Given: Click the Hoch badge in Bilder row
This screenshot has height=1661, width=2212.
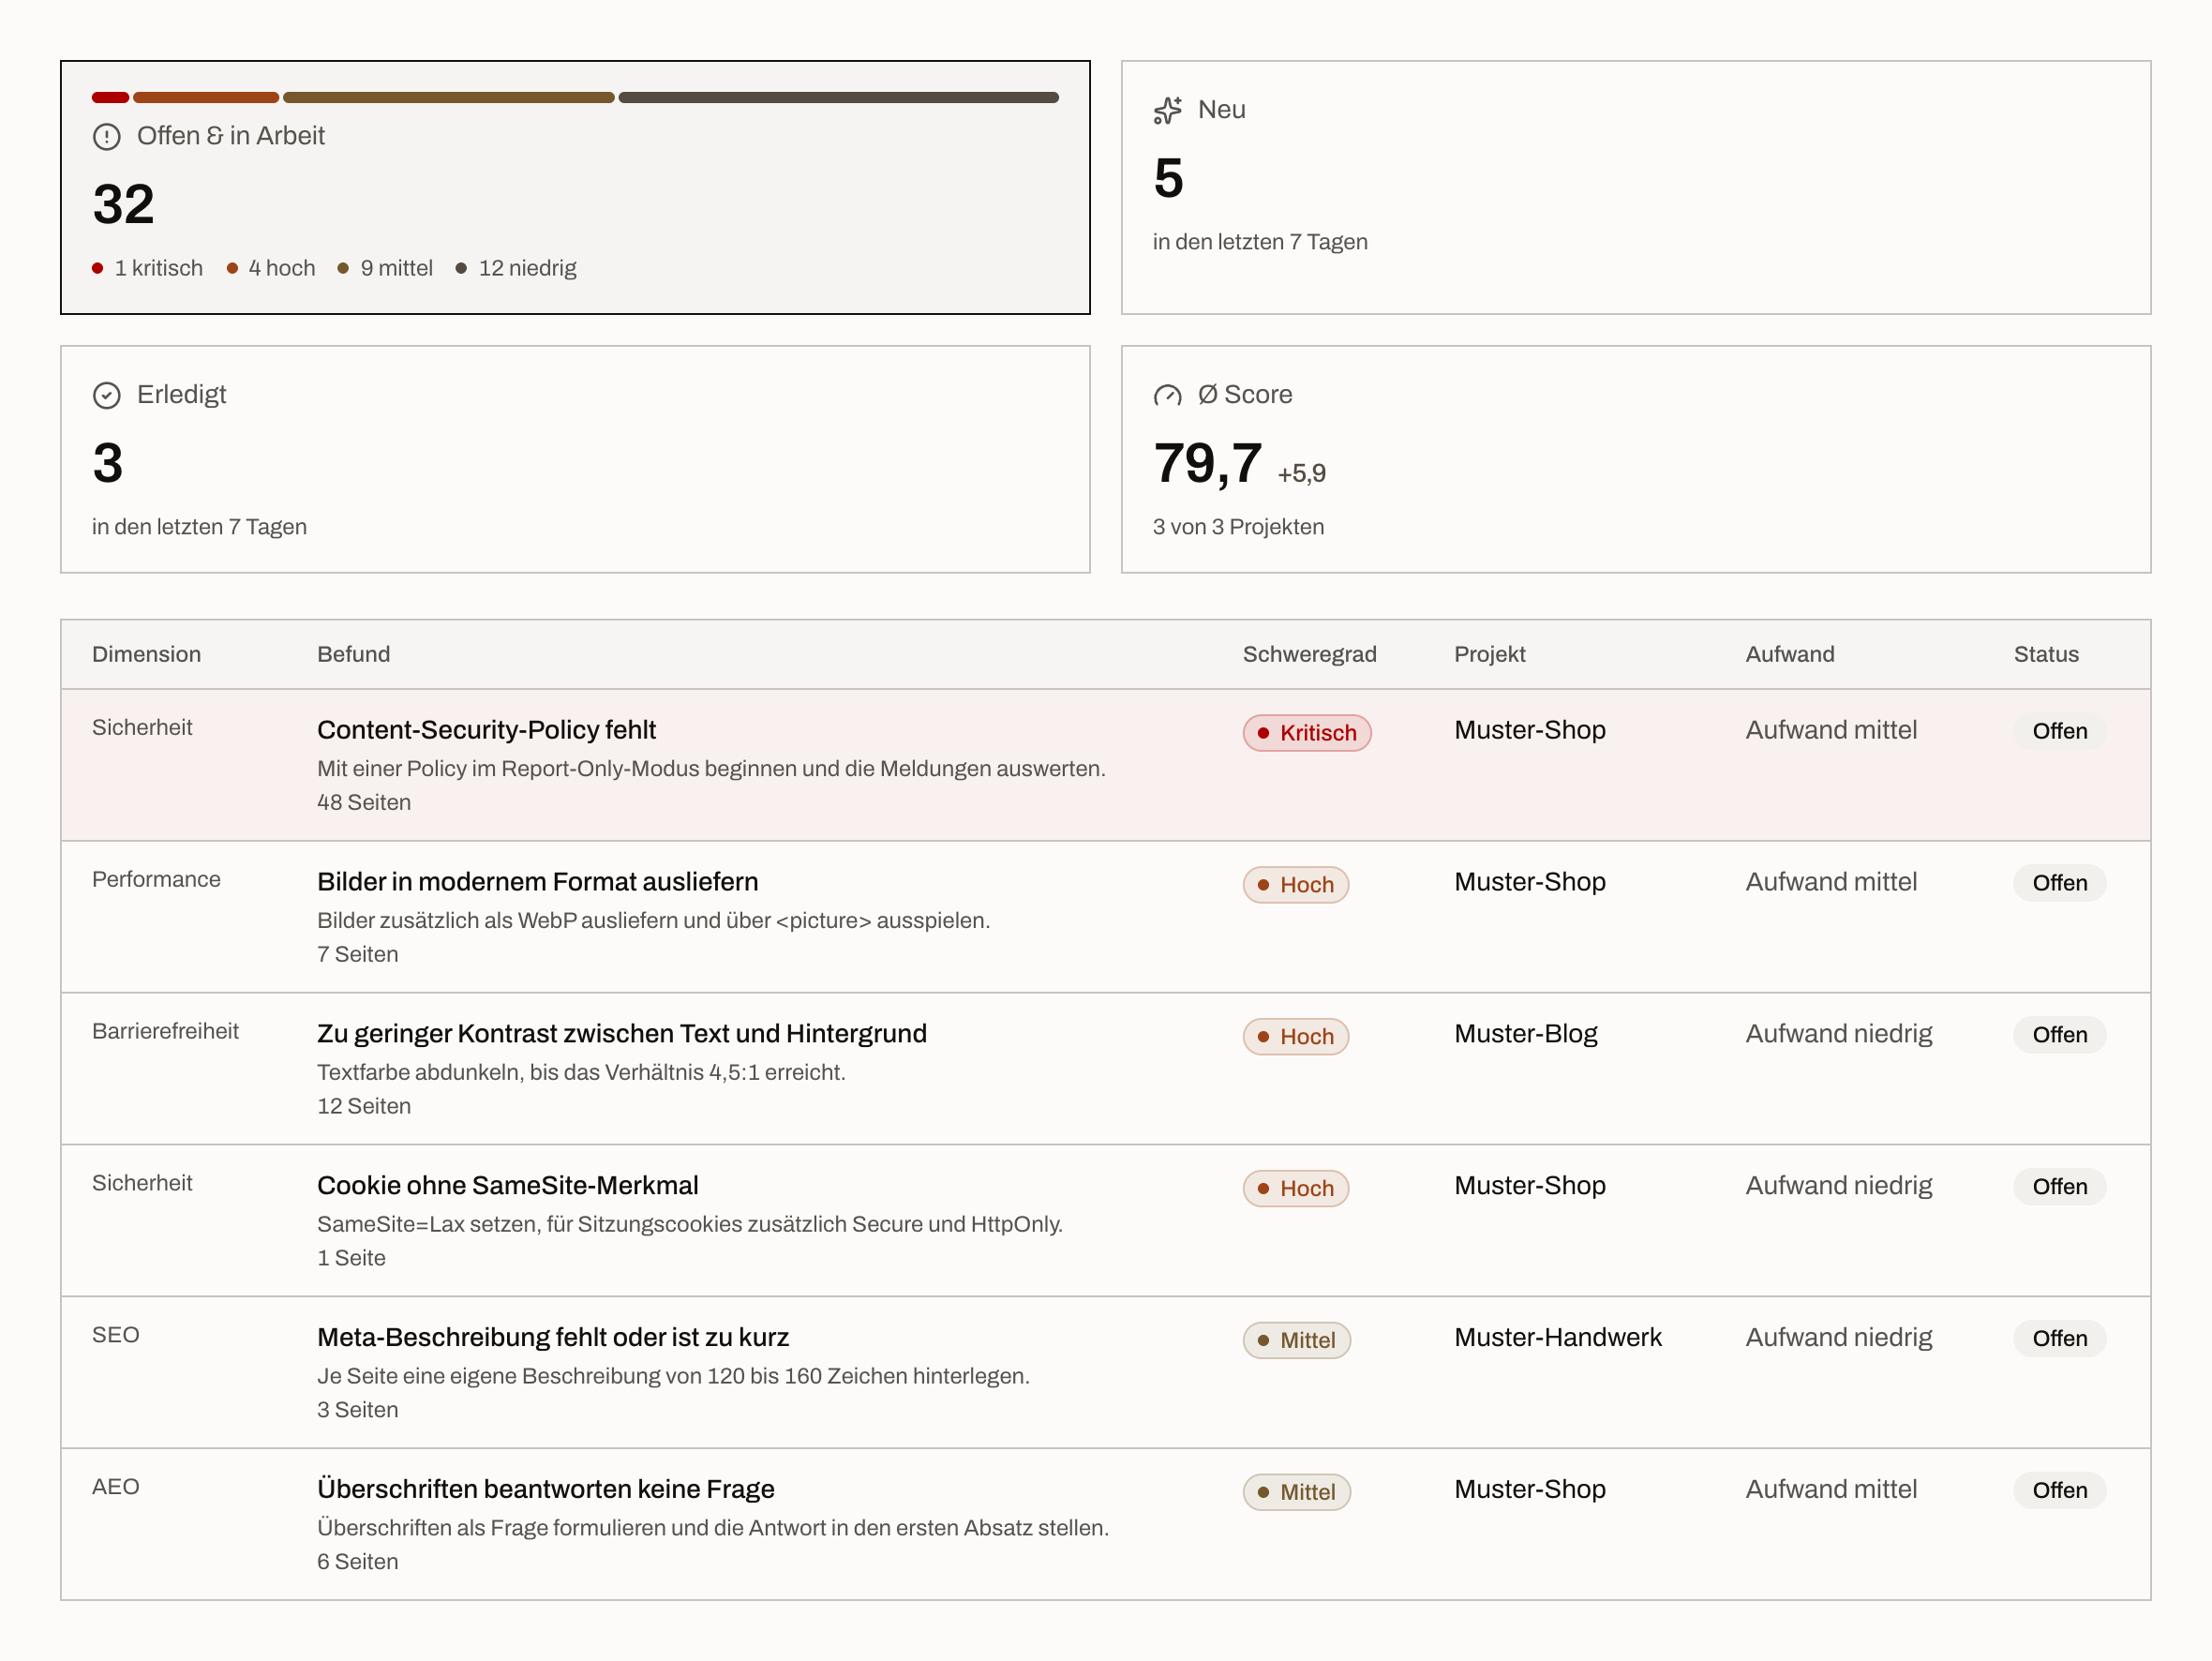Looking at the screenshot, I should pos(1295,885).
